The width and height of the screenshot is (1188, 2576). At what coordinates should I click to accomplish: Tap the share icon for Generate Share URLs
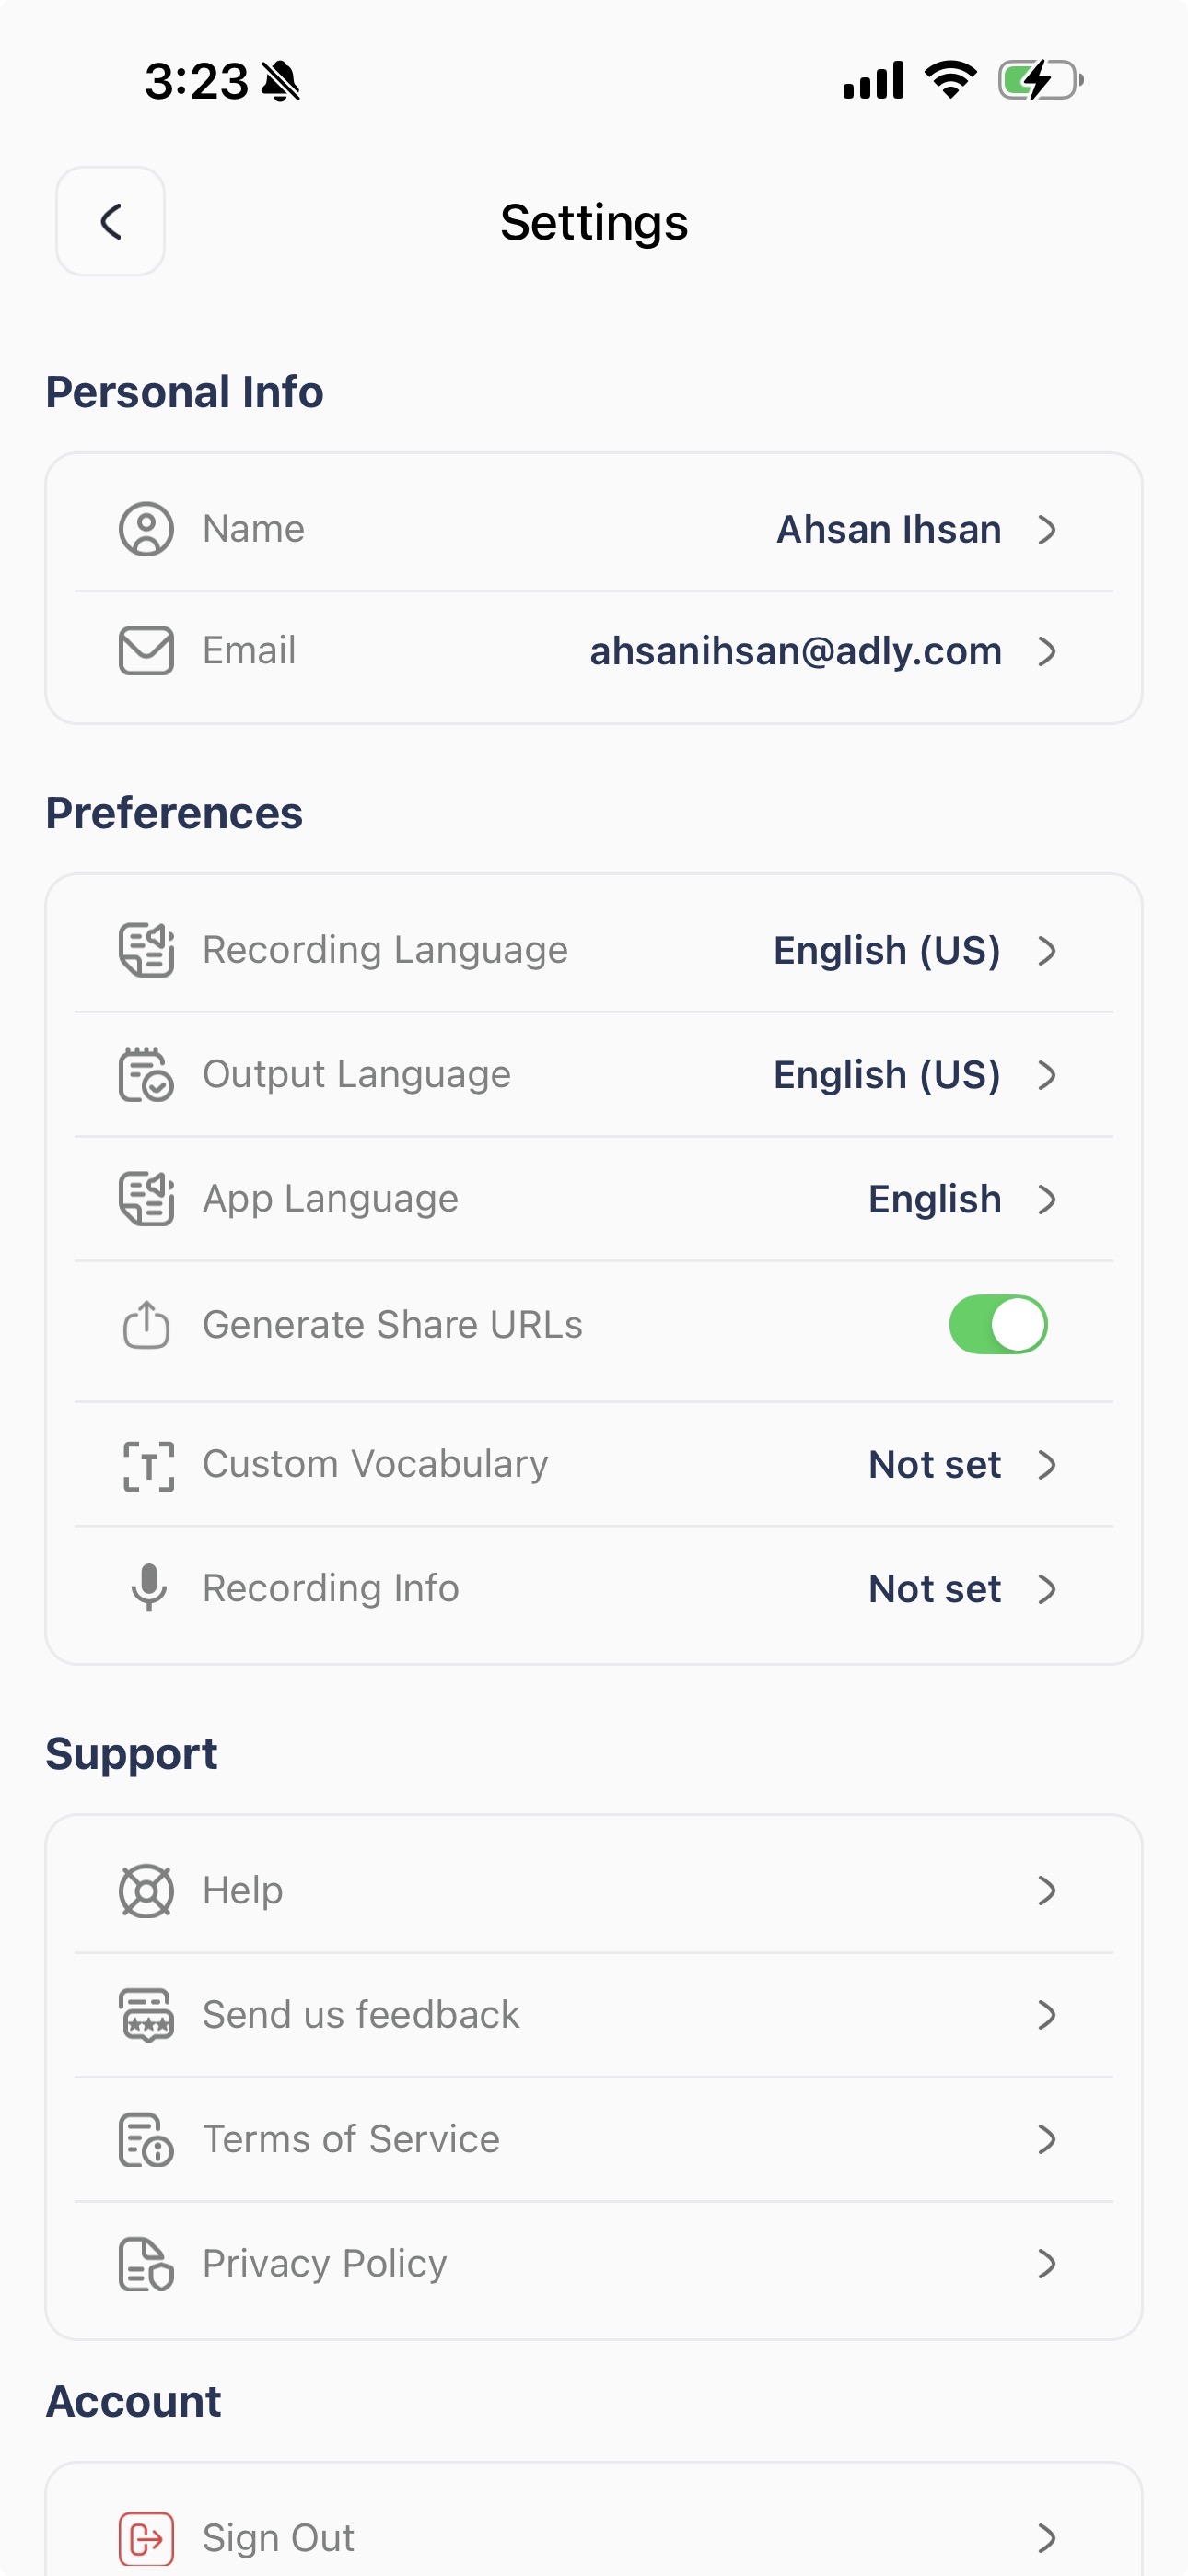[x=146, y=1325]
